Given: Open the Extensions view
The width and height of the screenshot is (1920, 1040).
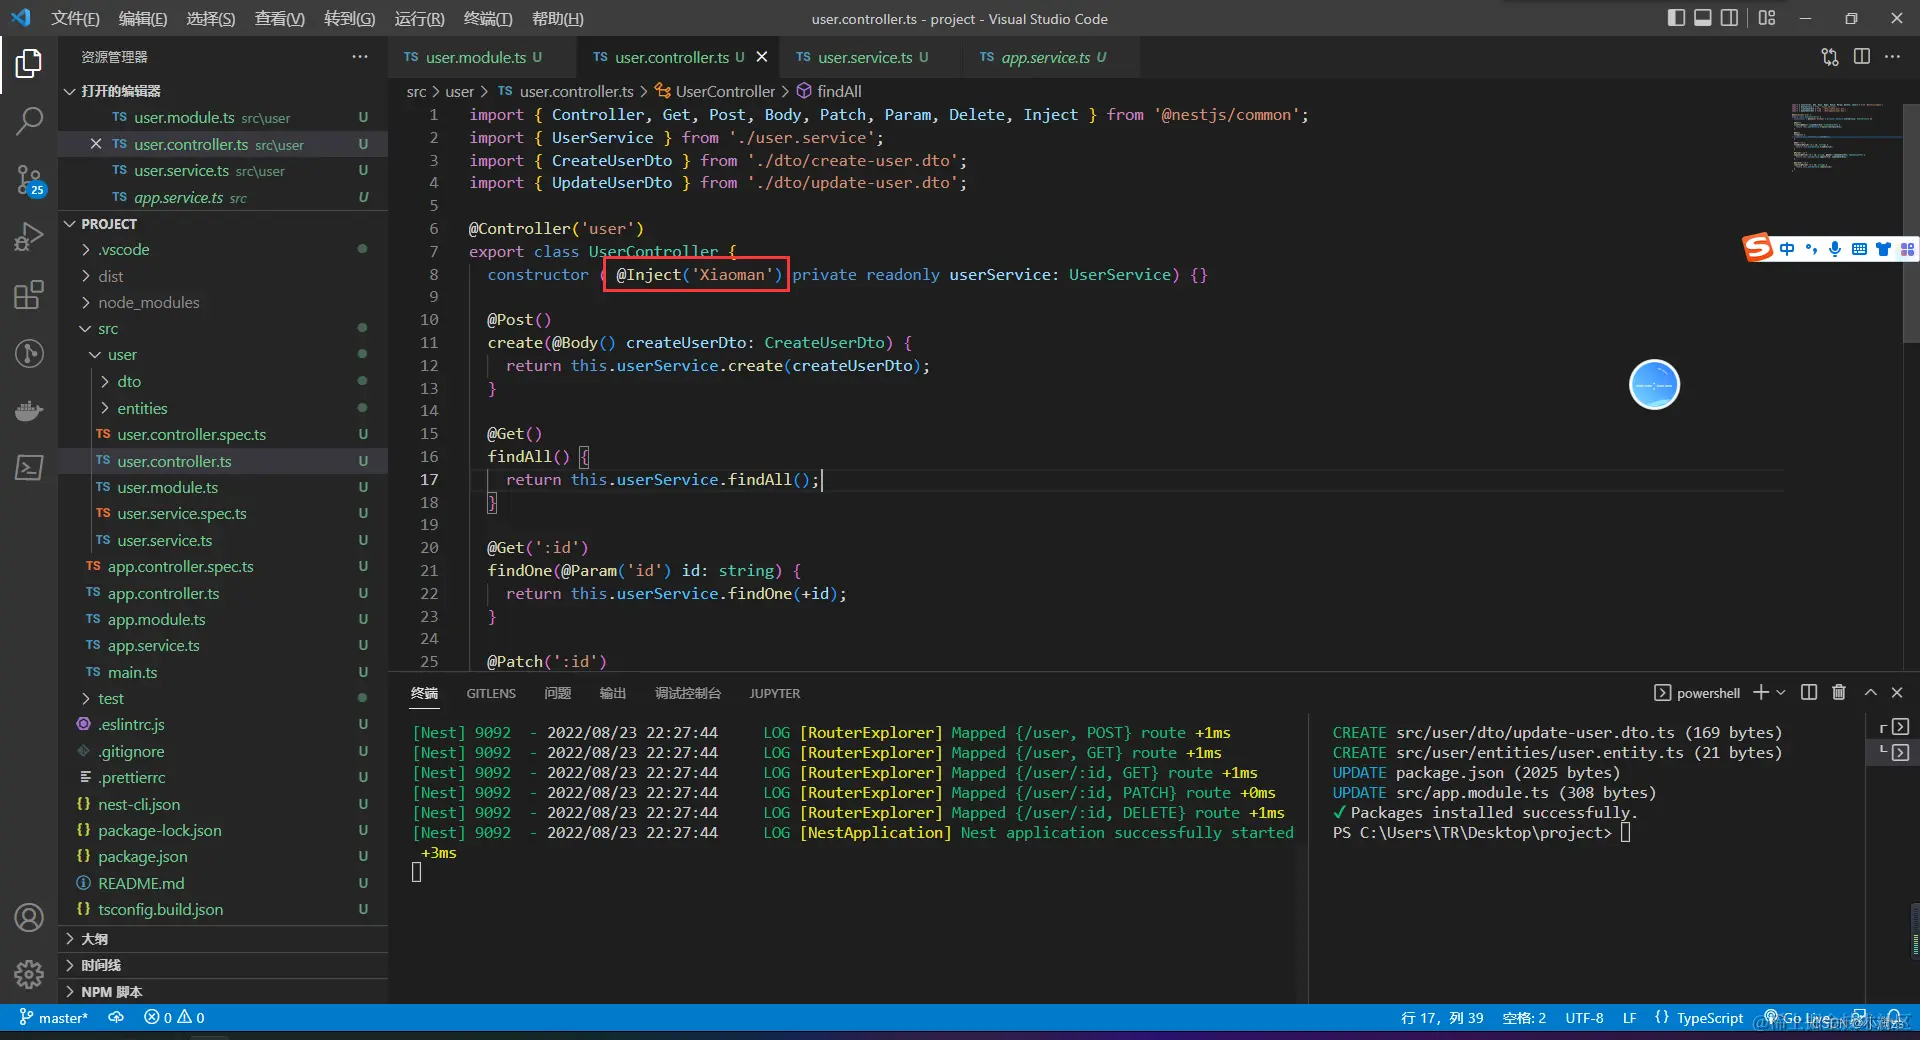Looking at the screenshot, I should [29, 295].
